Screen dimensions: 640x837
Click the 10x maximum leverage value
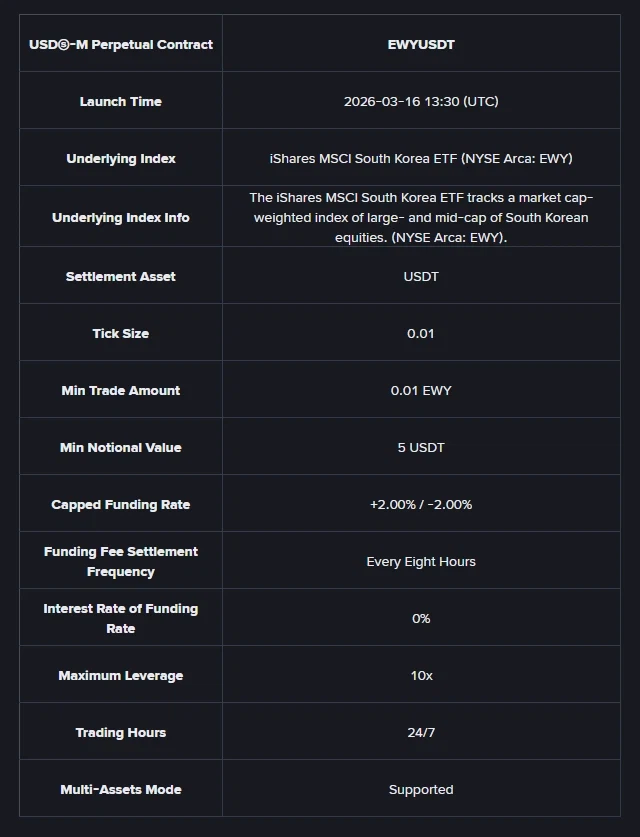point(421,675)
